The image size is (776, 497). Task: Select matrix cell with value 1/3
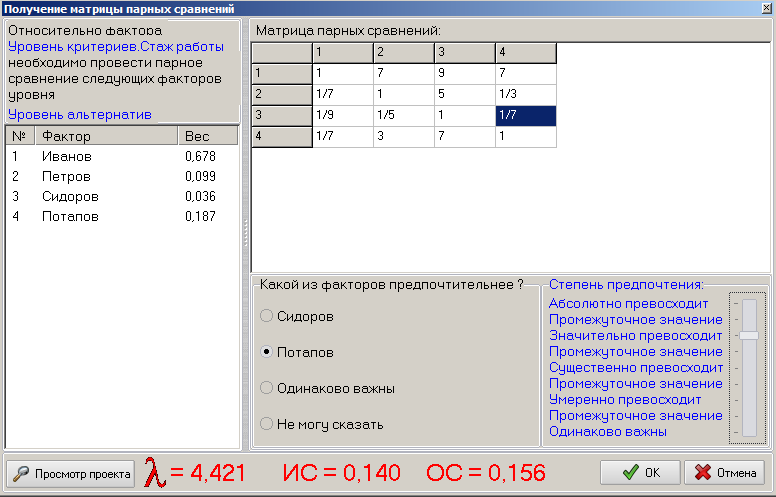pyautogui.click(x=526, y=94)
